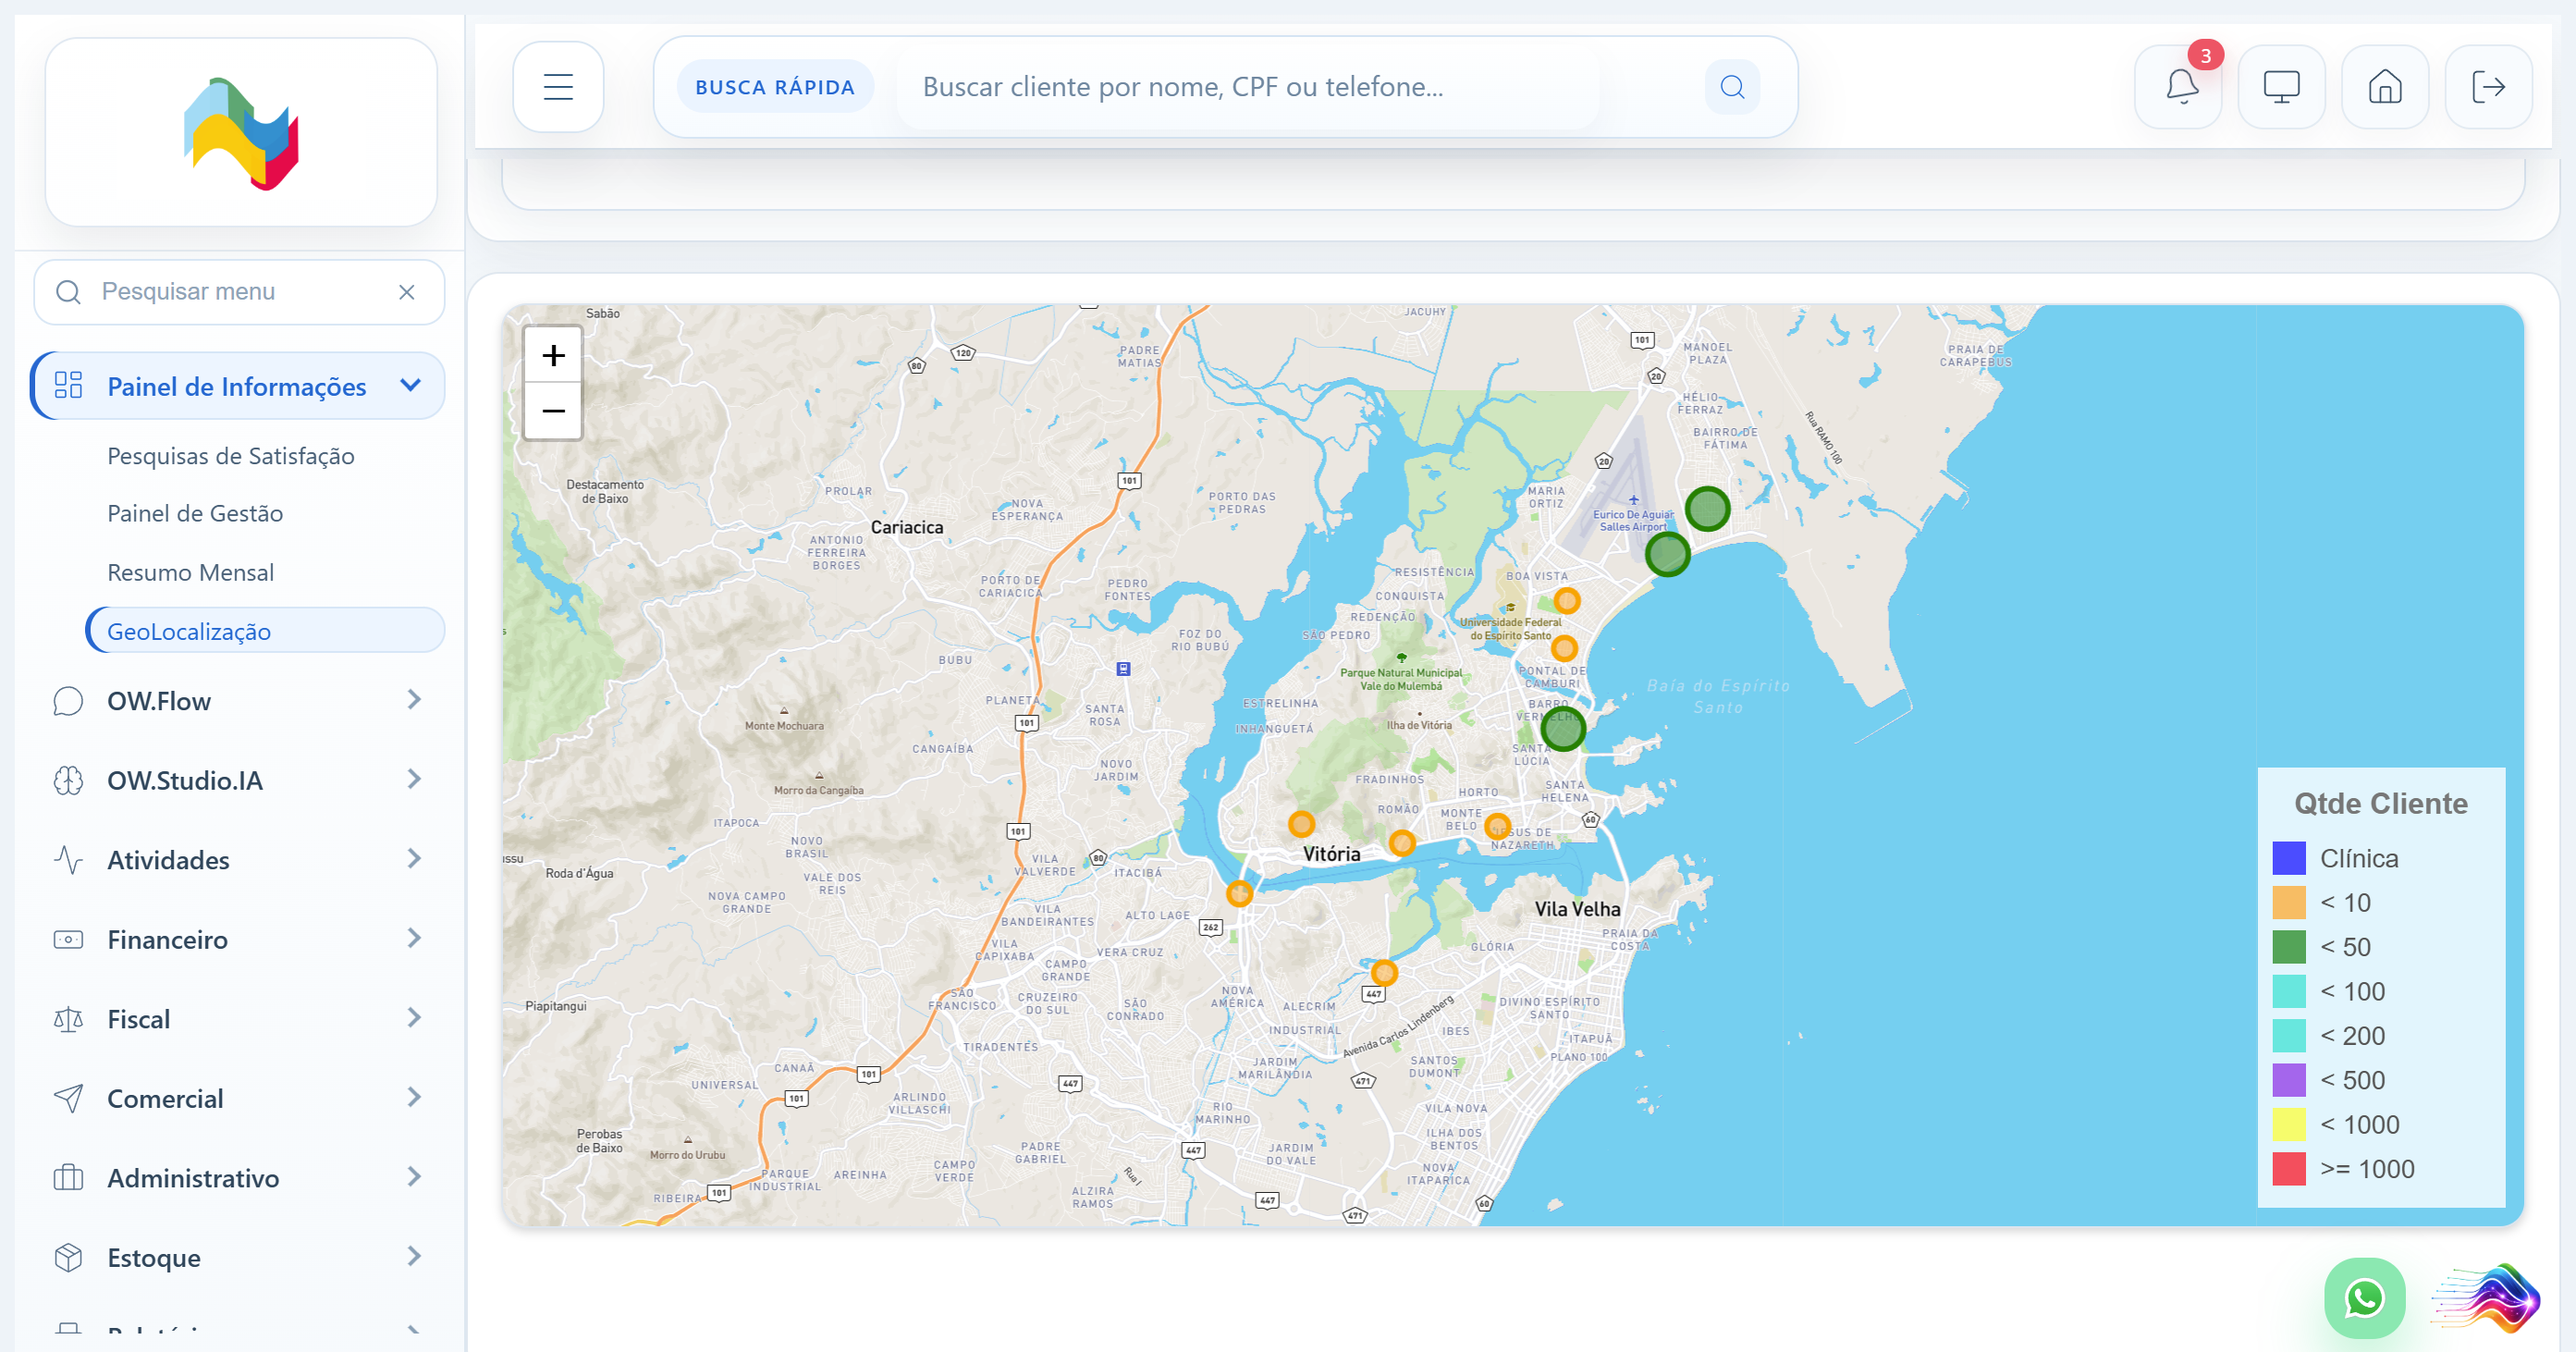This screenshot has height=1352, width=2576.
Task: Click the monitor display icon
Action: point(2281,87)
